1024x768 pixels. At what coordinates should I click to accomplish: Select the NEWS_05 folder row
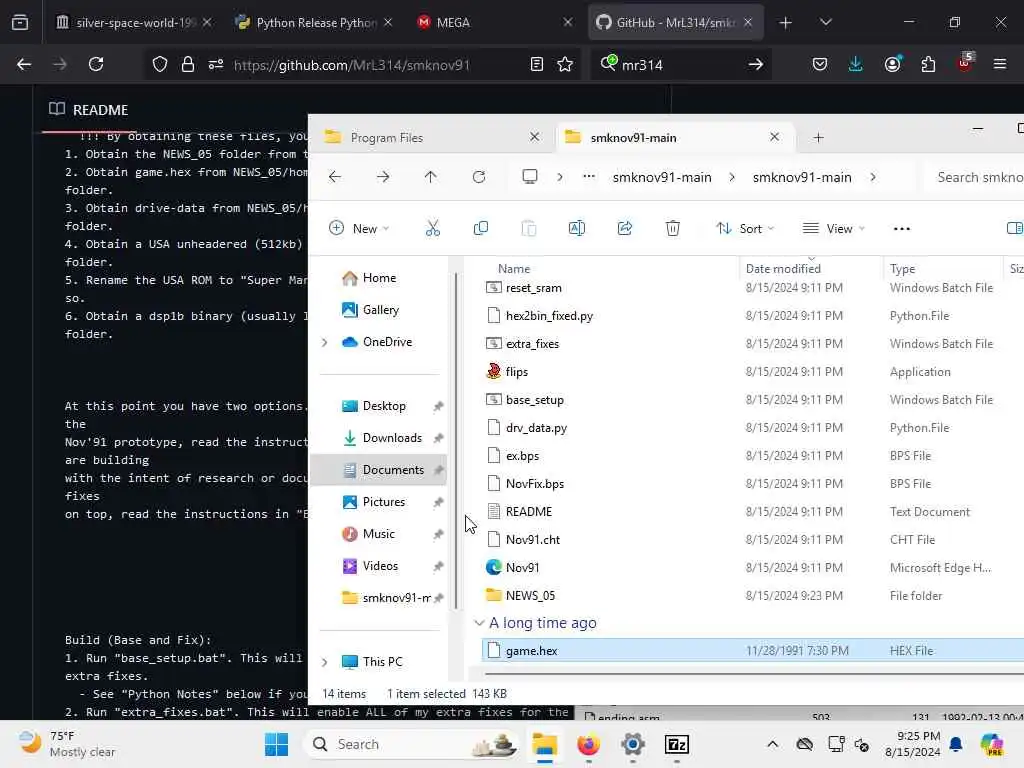click(751, 596)
